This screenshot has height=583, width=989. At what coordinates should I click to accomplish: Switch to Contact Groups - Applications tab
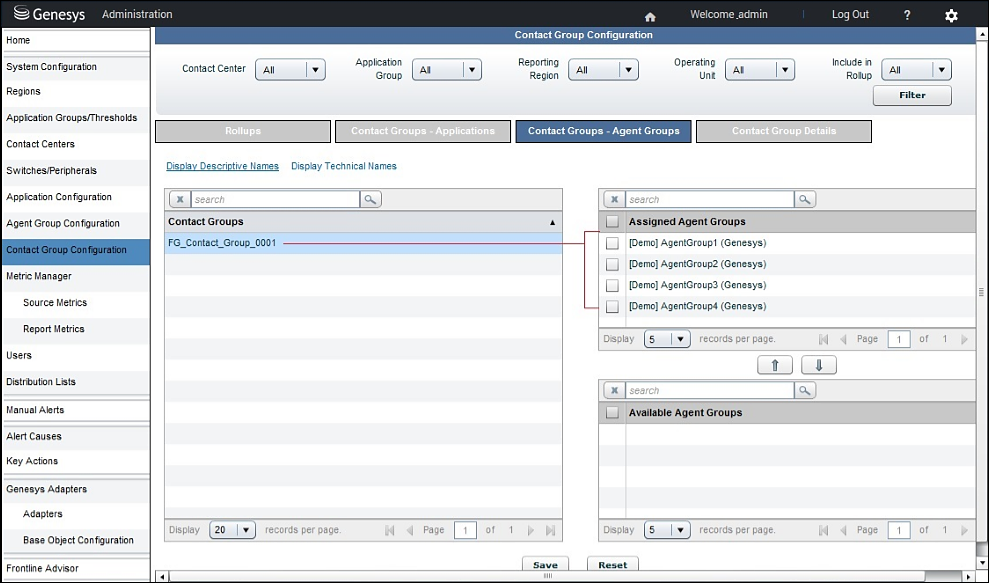pyautogui.click(x=423, y=131)
